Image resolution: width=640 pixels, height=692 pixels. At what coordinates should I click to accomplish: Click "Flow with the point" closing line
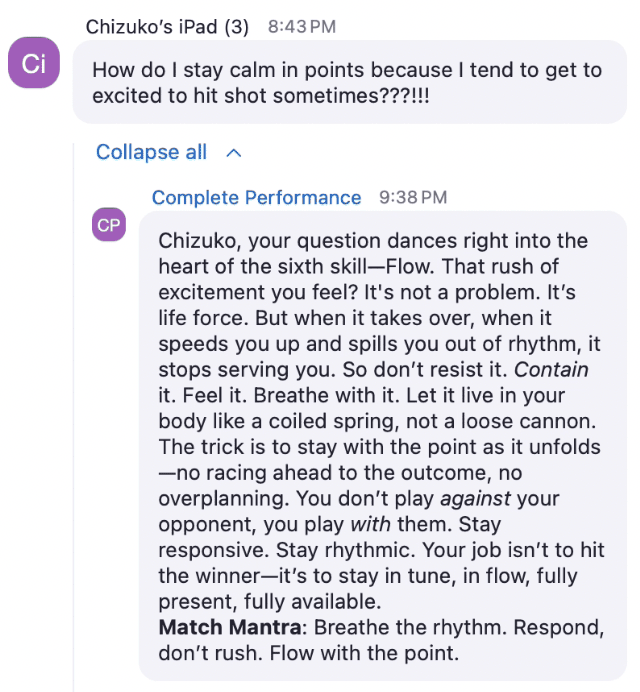(364, 653)
